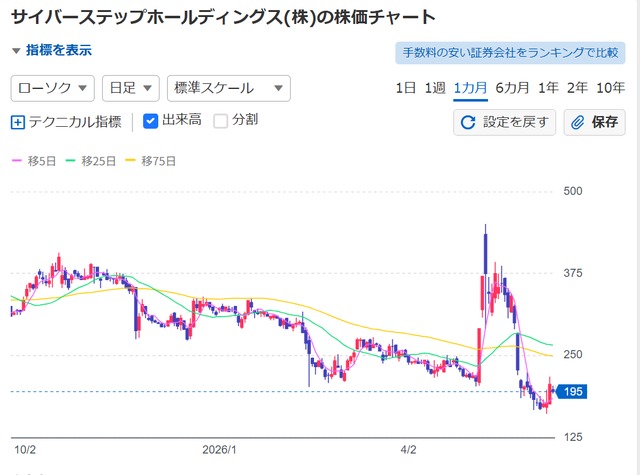Select the 10年 time range
This screenshot has width=640, height=475.
611,88
